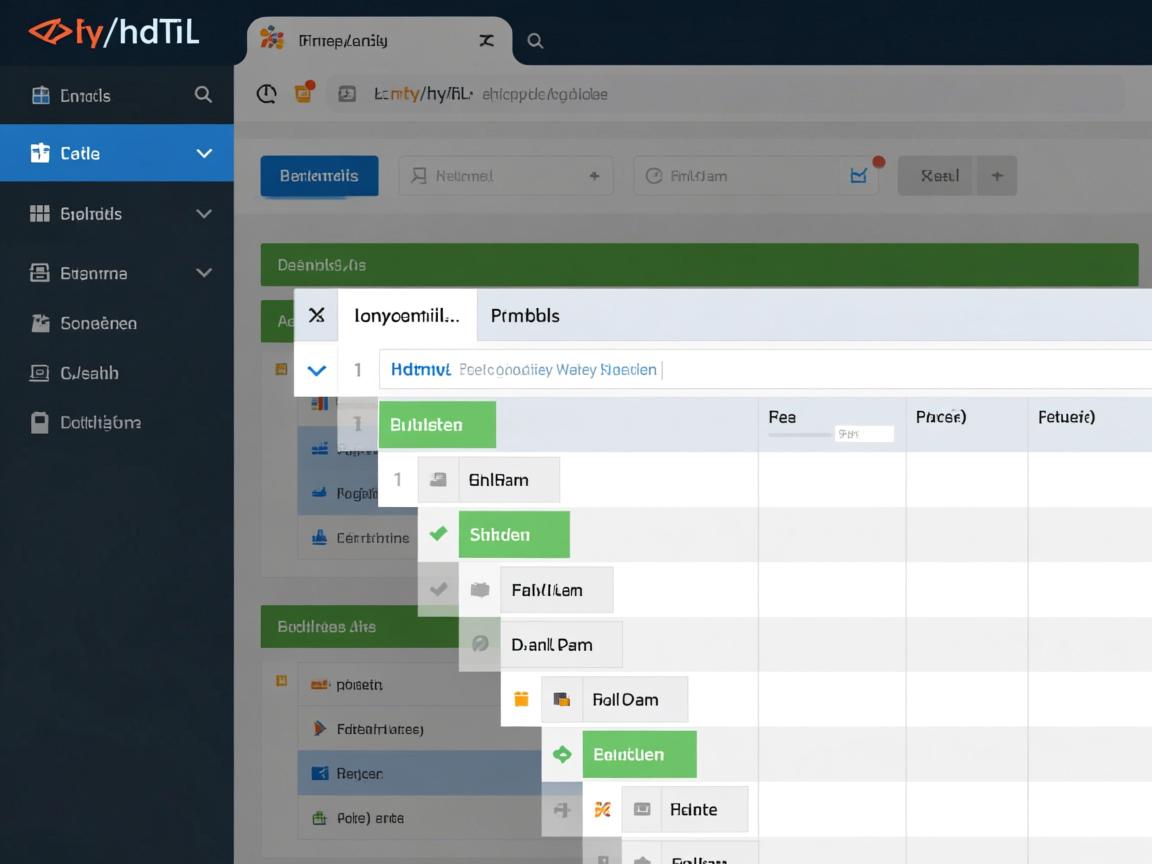Click the Sonoénen sidebar icon
Image resolution: width=1152 pixels, height=864 pixels.
pos(40,323)
